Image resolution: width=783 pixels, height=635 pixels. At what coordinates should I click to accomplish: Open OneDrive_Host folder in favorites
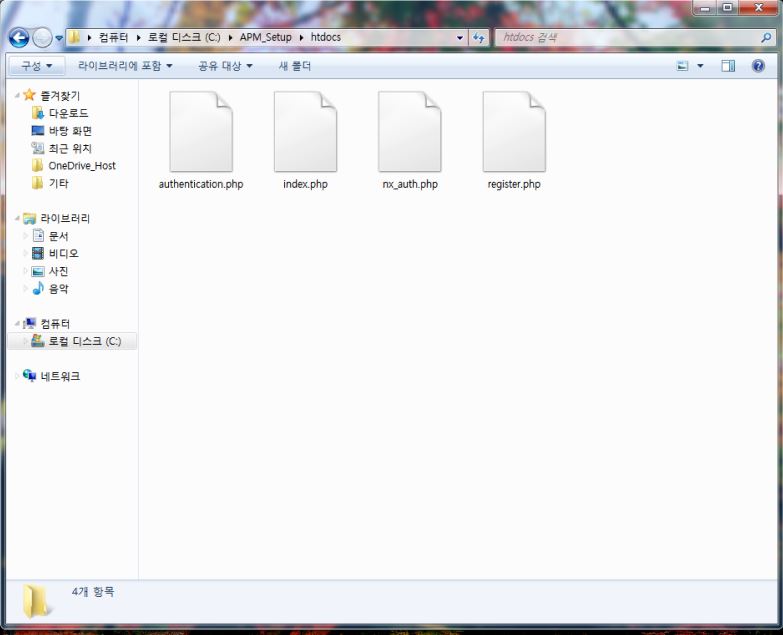[82, 166]
